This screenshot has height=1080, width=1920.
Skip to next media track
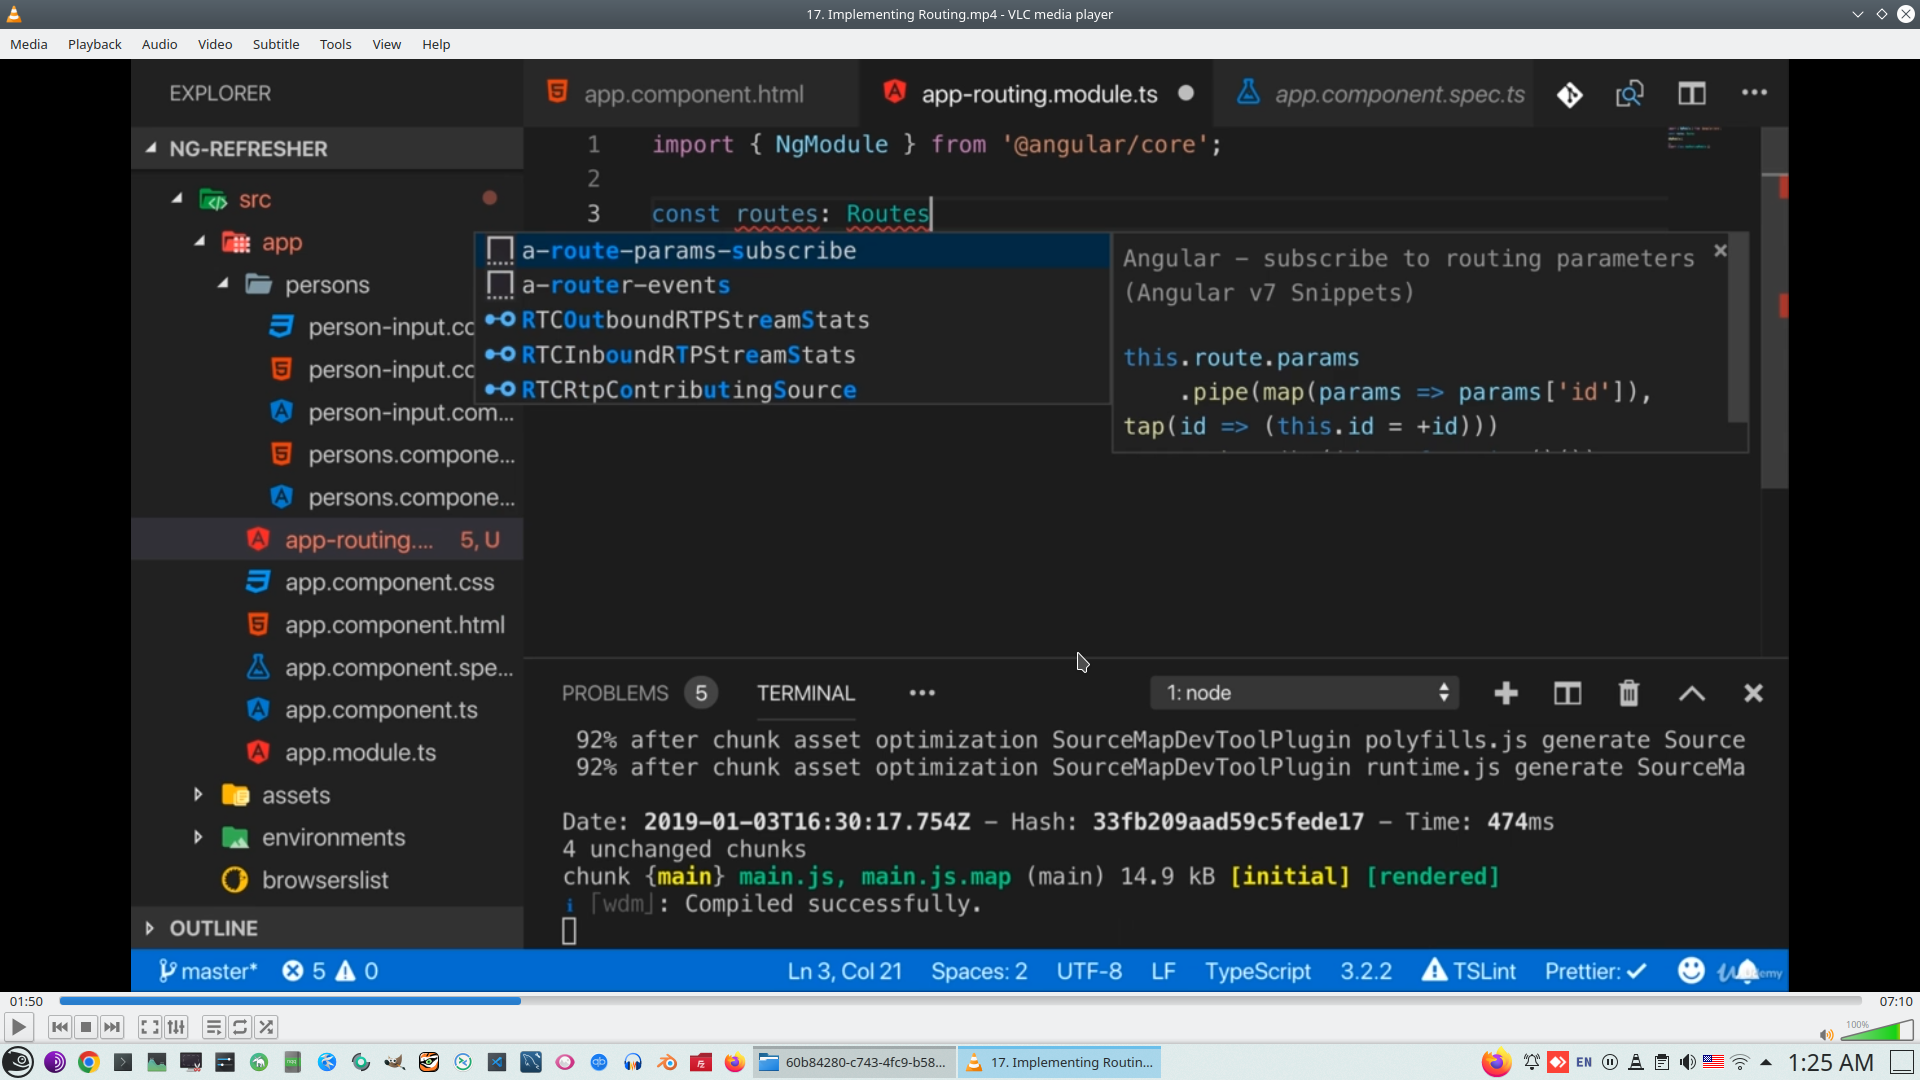coord(112,1027)
